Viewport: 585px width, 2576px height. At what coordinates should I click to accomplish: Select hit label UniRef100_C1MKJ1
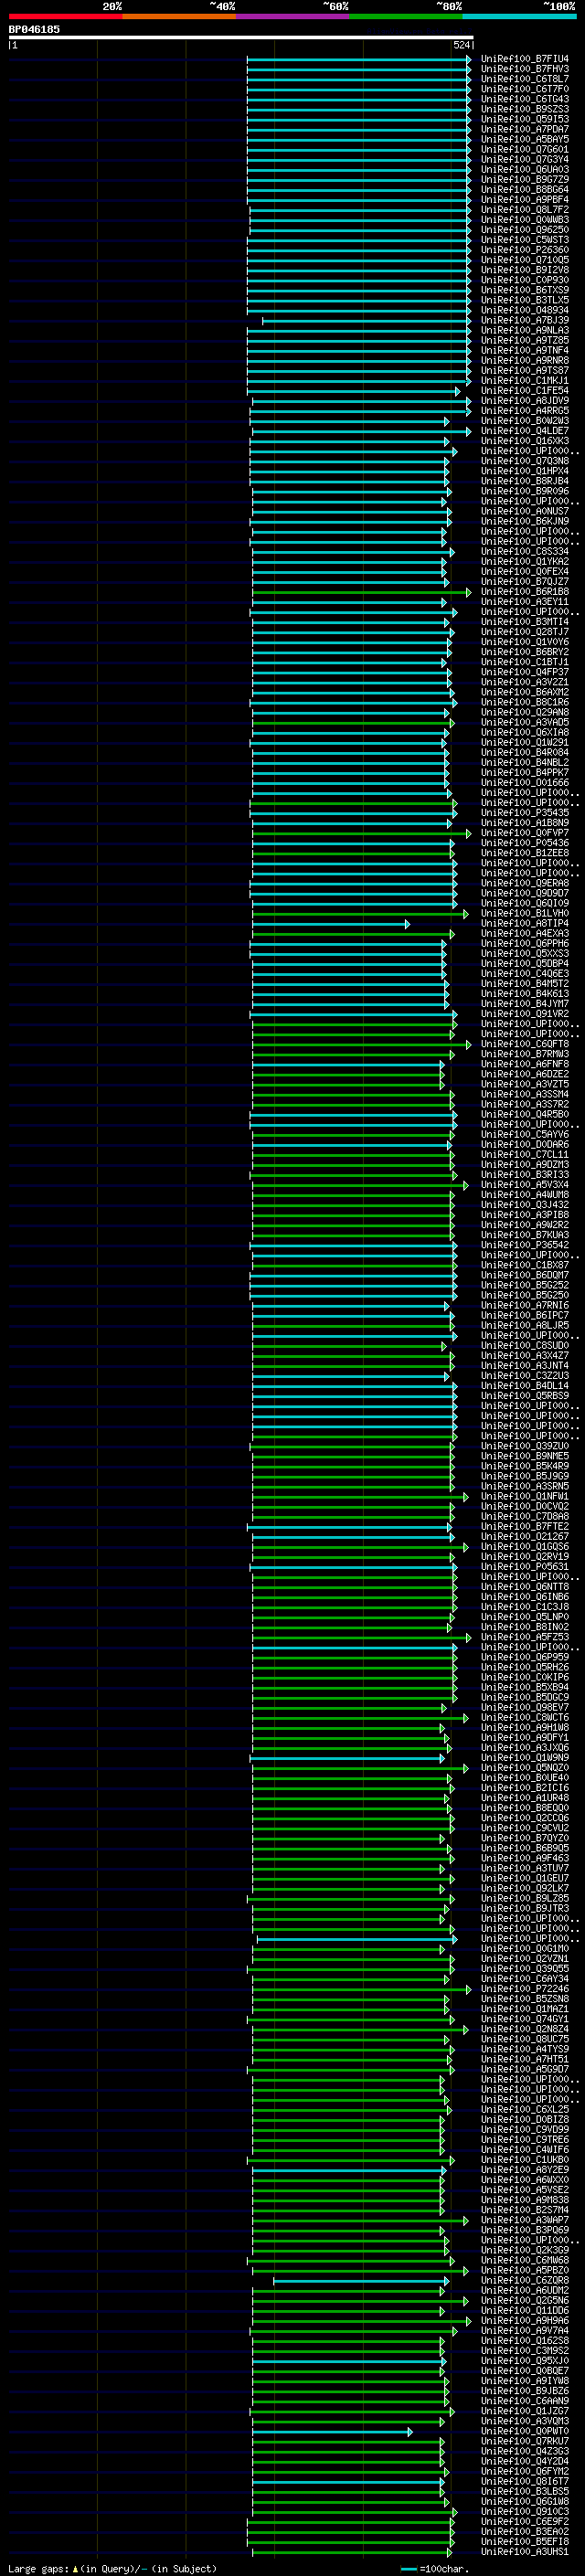pyautogui.click(x=525, y=380)
